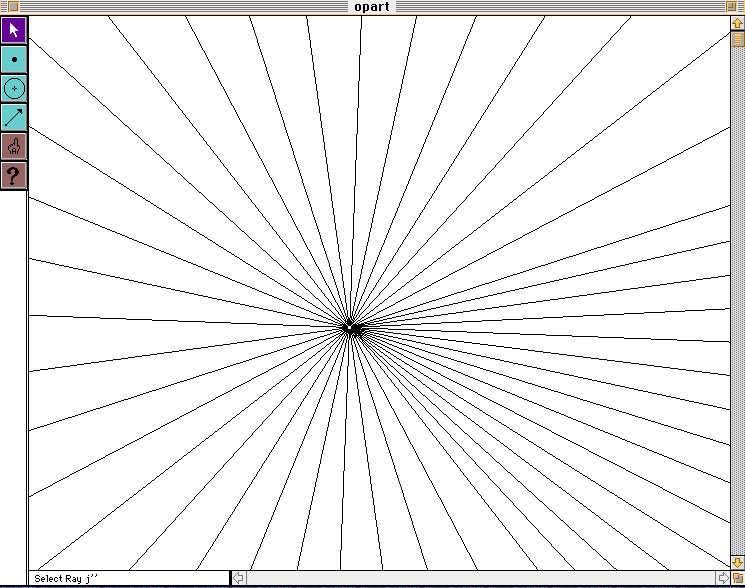The image size is (745, 588).
Task: Click the vertical scrollbar down arrow
Action: (x=738, y=562)
